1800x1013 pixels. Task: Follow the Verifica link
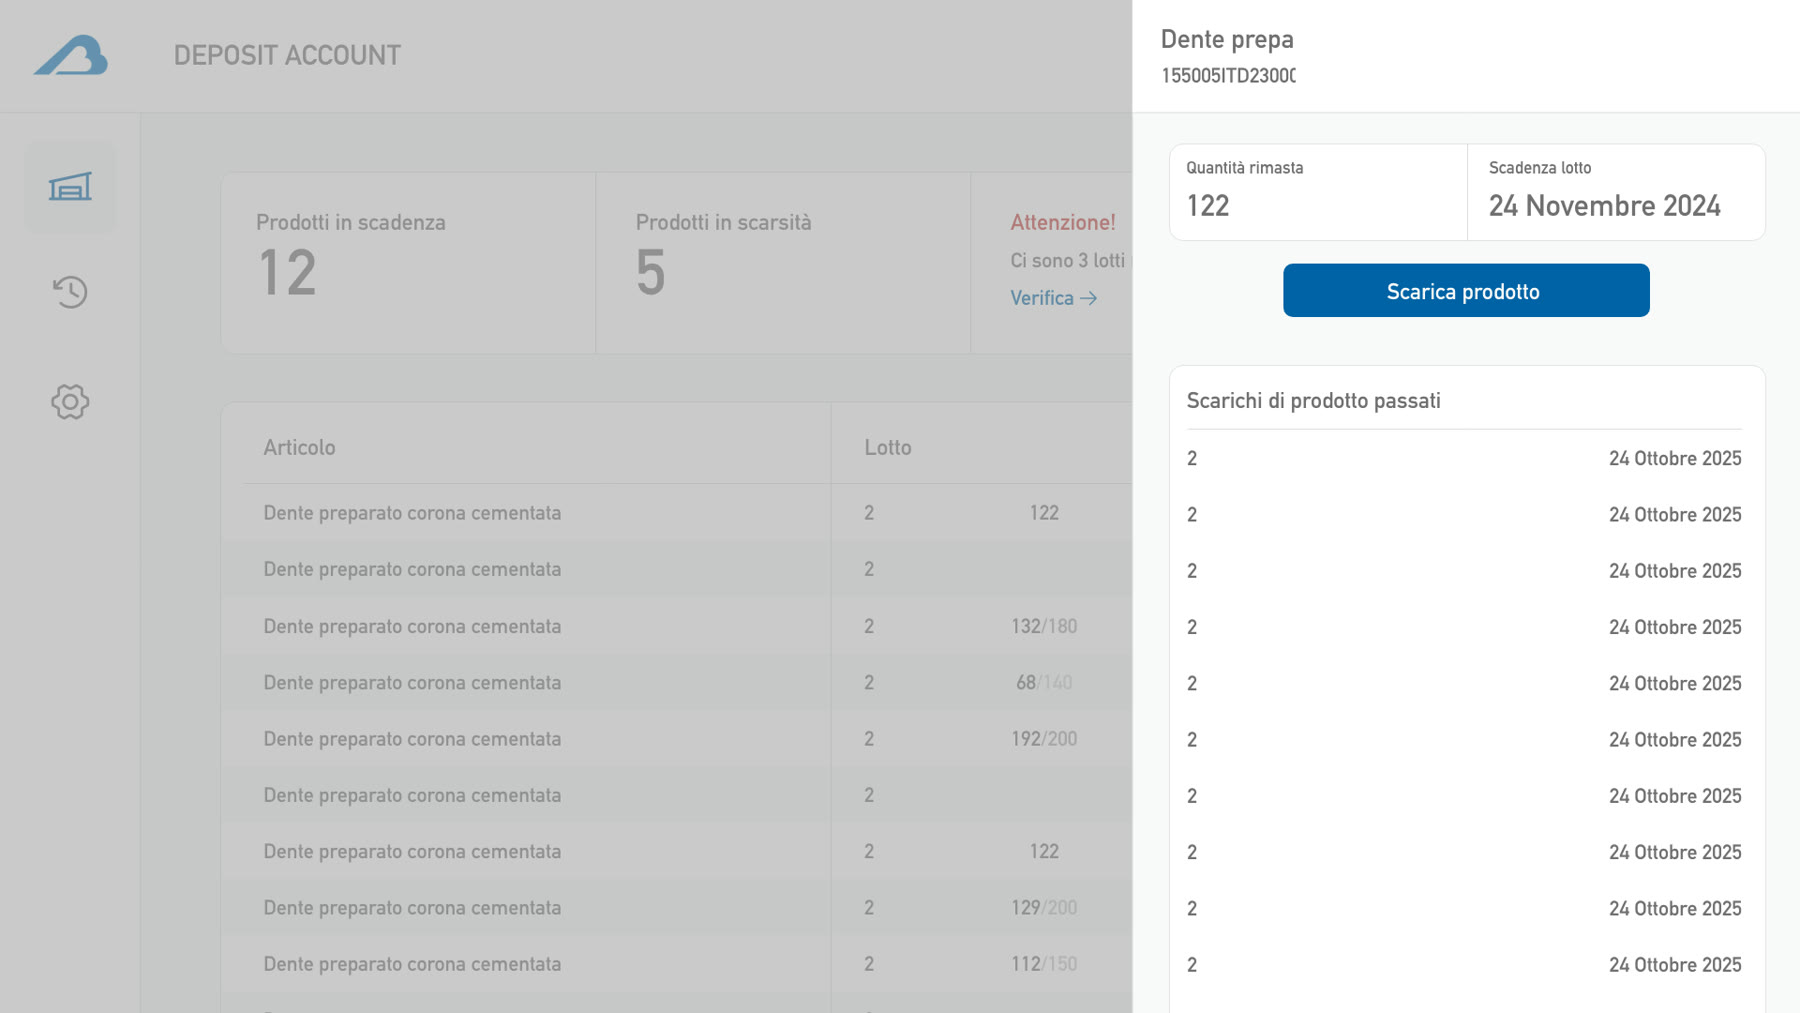click(x=1054, y=298)
